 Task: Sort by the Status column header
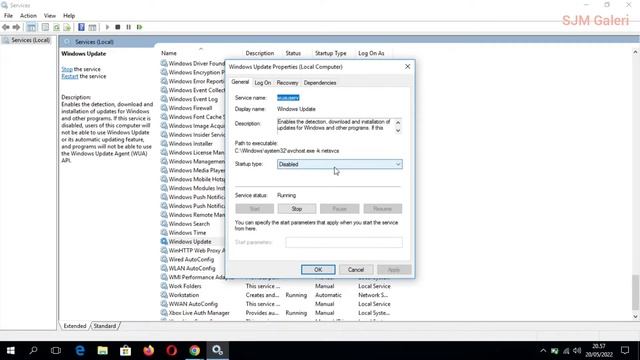tap(293, 53)
